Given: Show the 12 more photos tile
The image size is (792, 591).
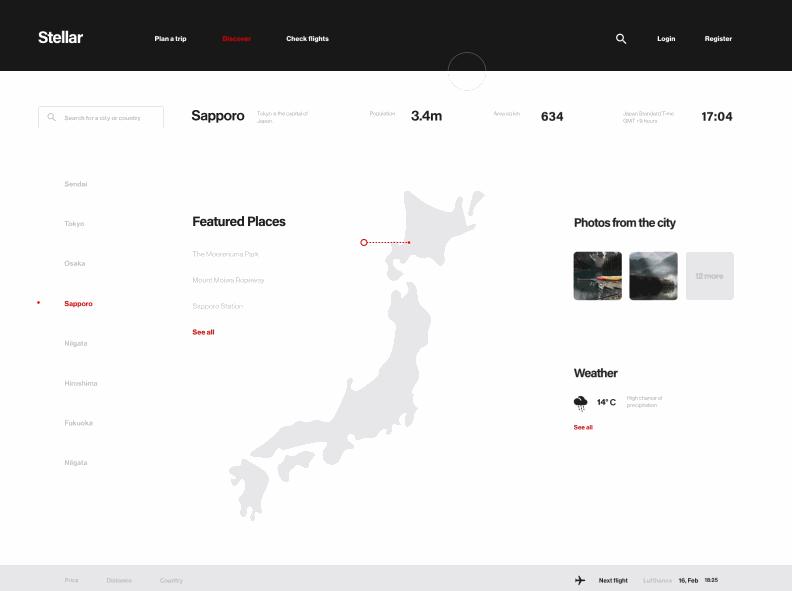Looking at the screenshot, I should [x=709, y=276].
